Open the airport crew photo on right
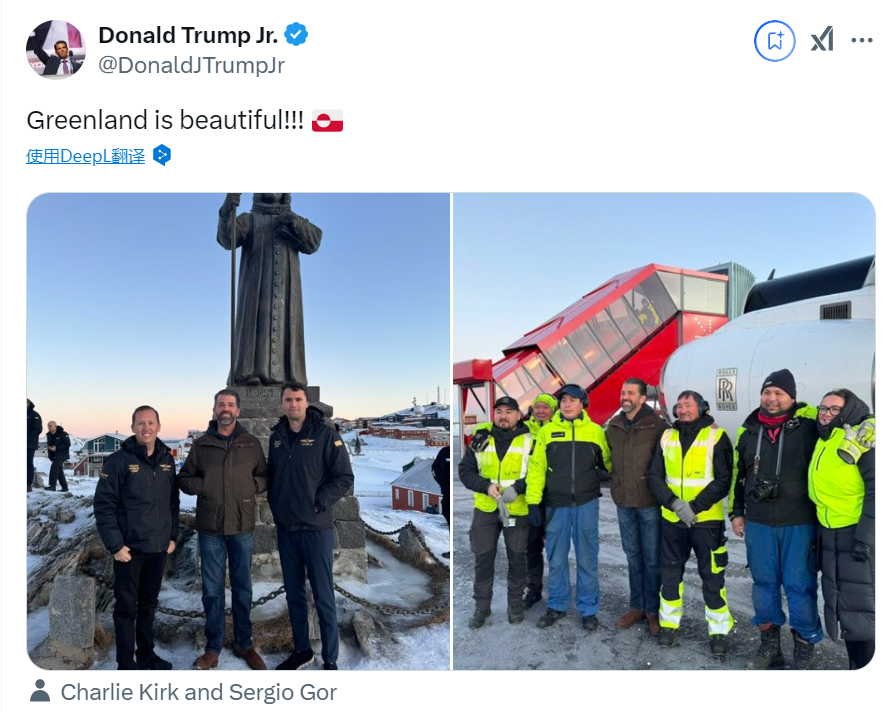The height and width of the screenshot is (712, 886). (664, 431)
